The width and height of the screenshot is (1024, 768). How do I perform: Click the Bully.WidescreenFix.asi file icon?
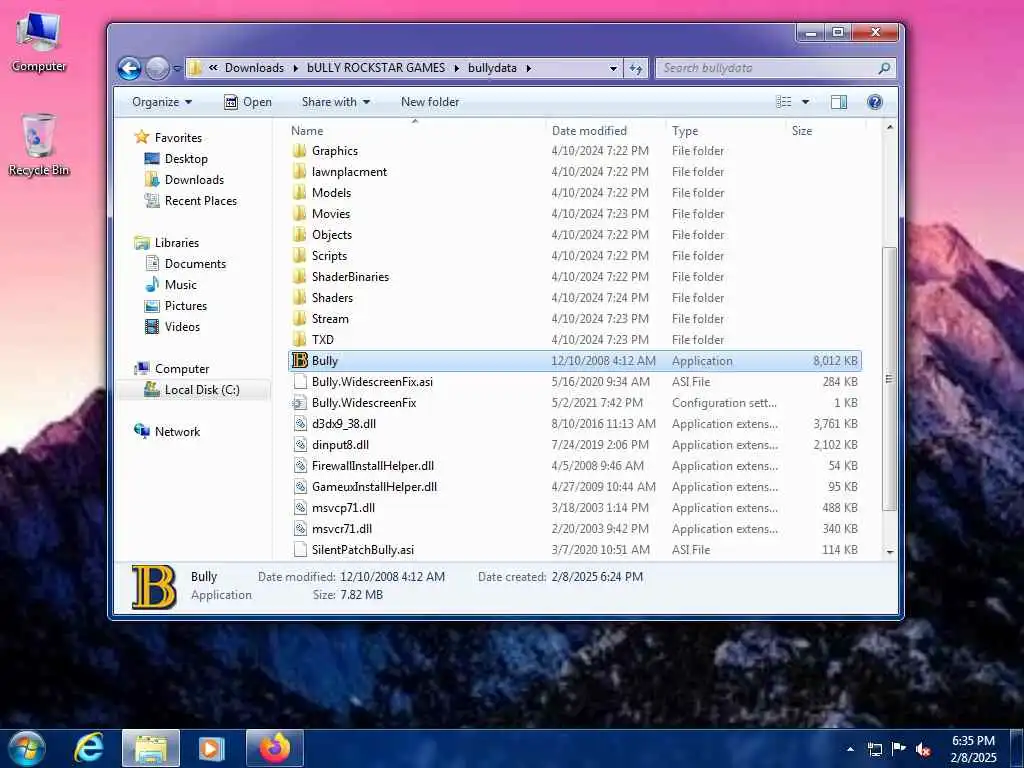click(300, 382)
